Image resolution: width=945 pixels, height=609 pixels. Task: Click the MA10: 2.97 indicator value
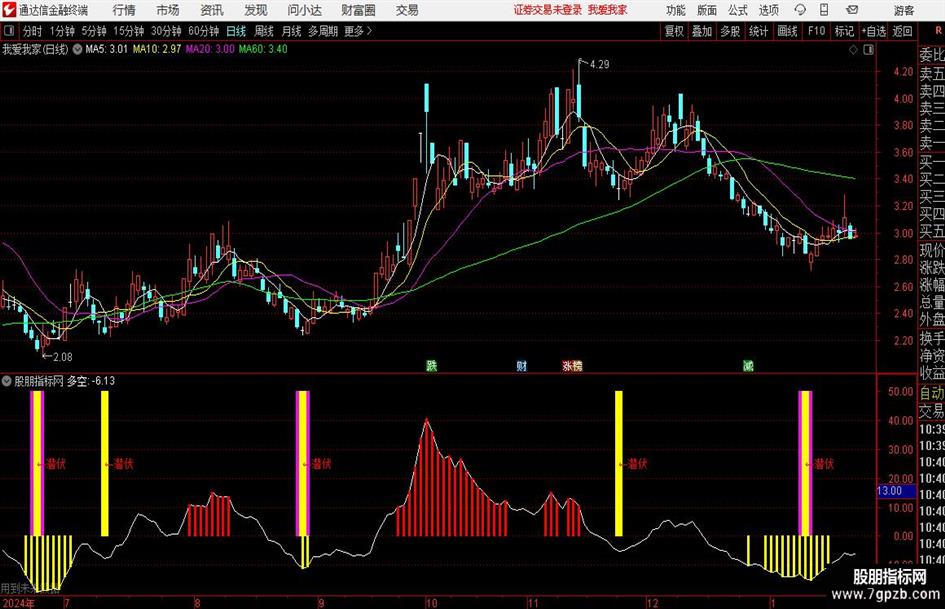(x=157, y=49)
